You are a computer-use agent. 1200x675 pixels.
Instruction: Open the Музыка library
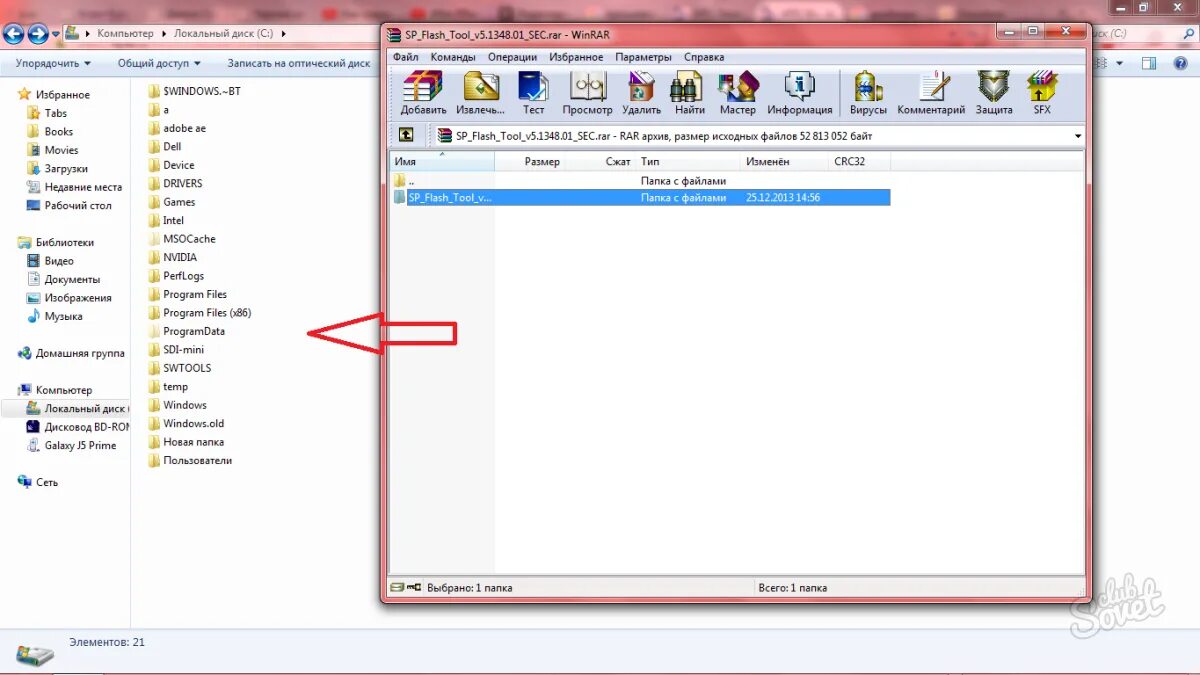pyautogui.click(x=55, y=316)
